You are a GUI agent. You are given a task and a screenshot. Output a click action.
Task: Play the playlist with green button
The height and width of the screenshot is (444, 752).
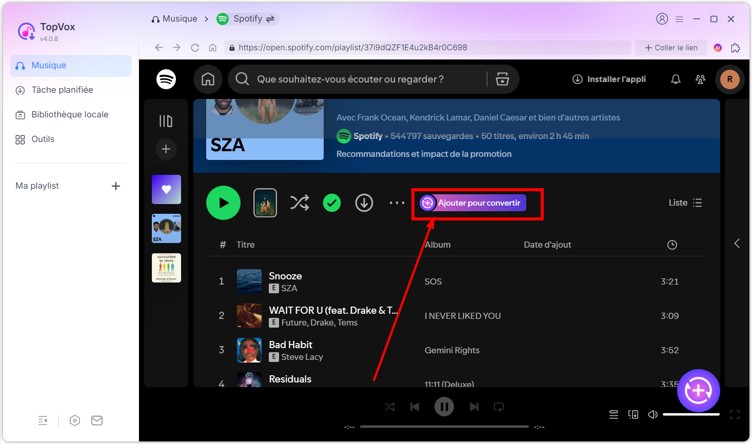(x=223, y=203)
